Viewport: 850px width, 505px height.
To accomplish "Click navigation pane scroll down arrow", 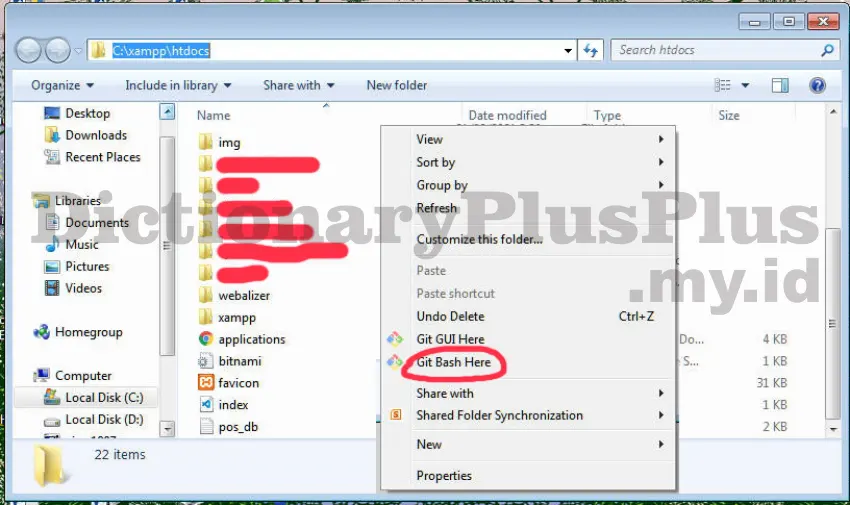I will (167, 429).
